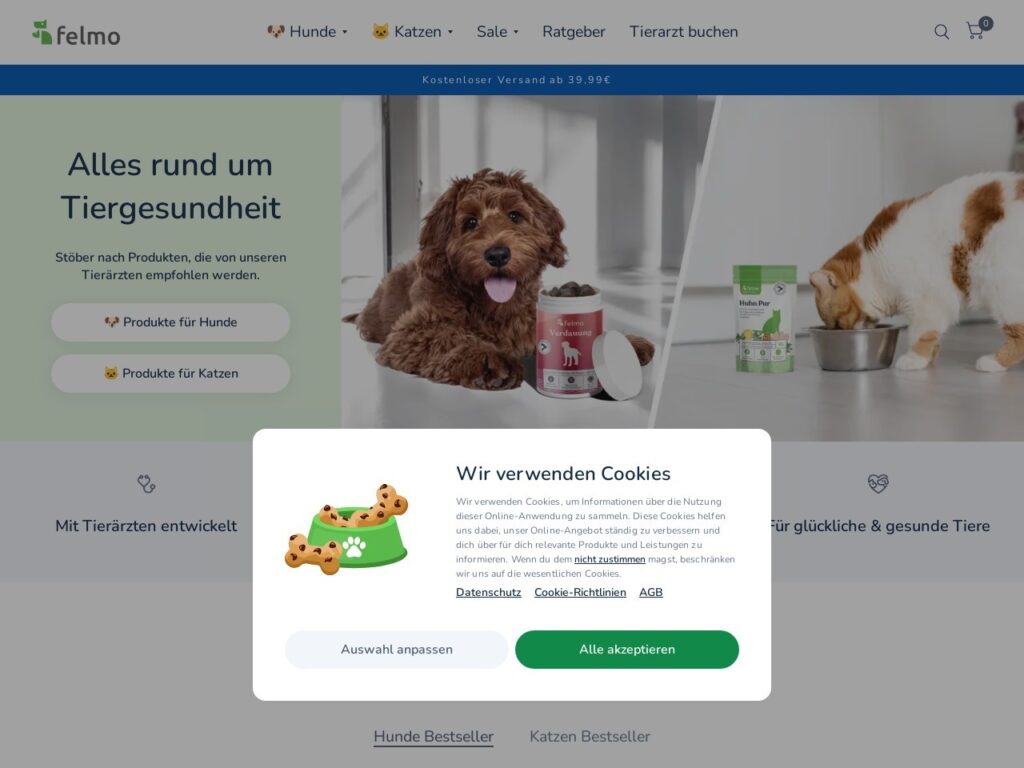
Task: Open the Cookie-Richtlinien link
Action: [580, 592]
